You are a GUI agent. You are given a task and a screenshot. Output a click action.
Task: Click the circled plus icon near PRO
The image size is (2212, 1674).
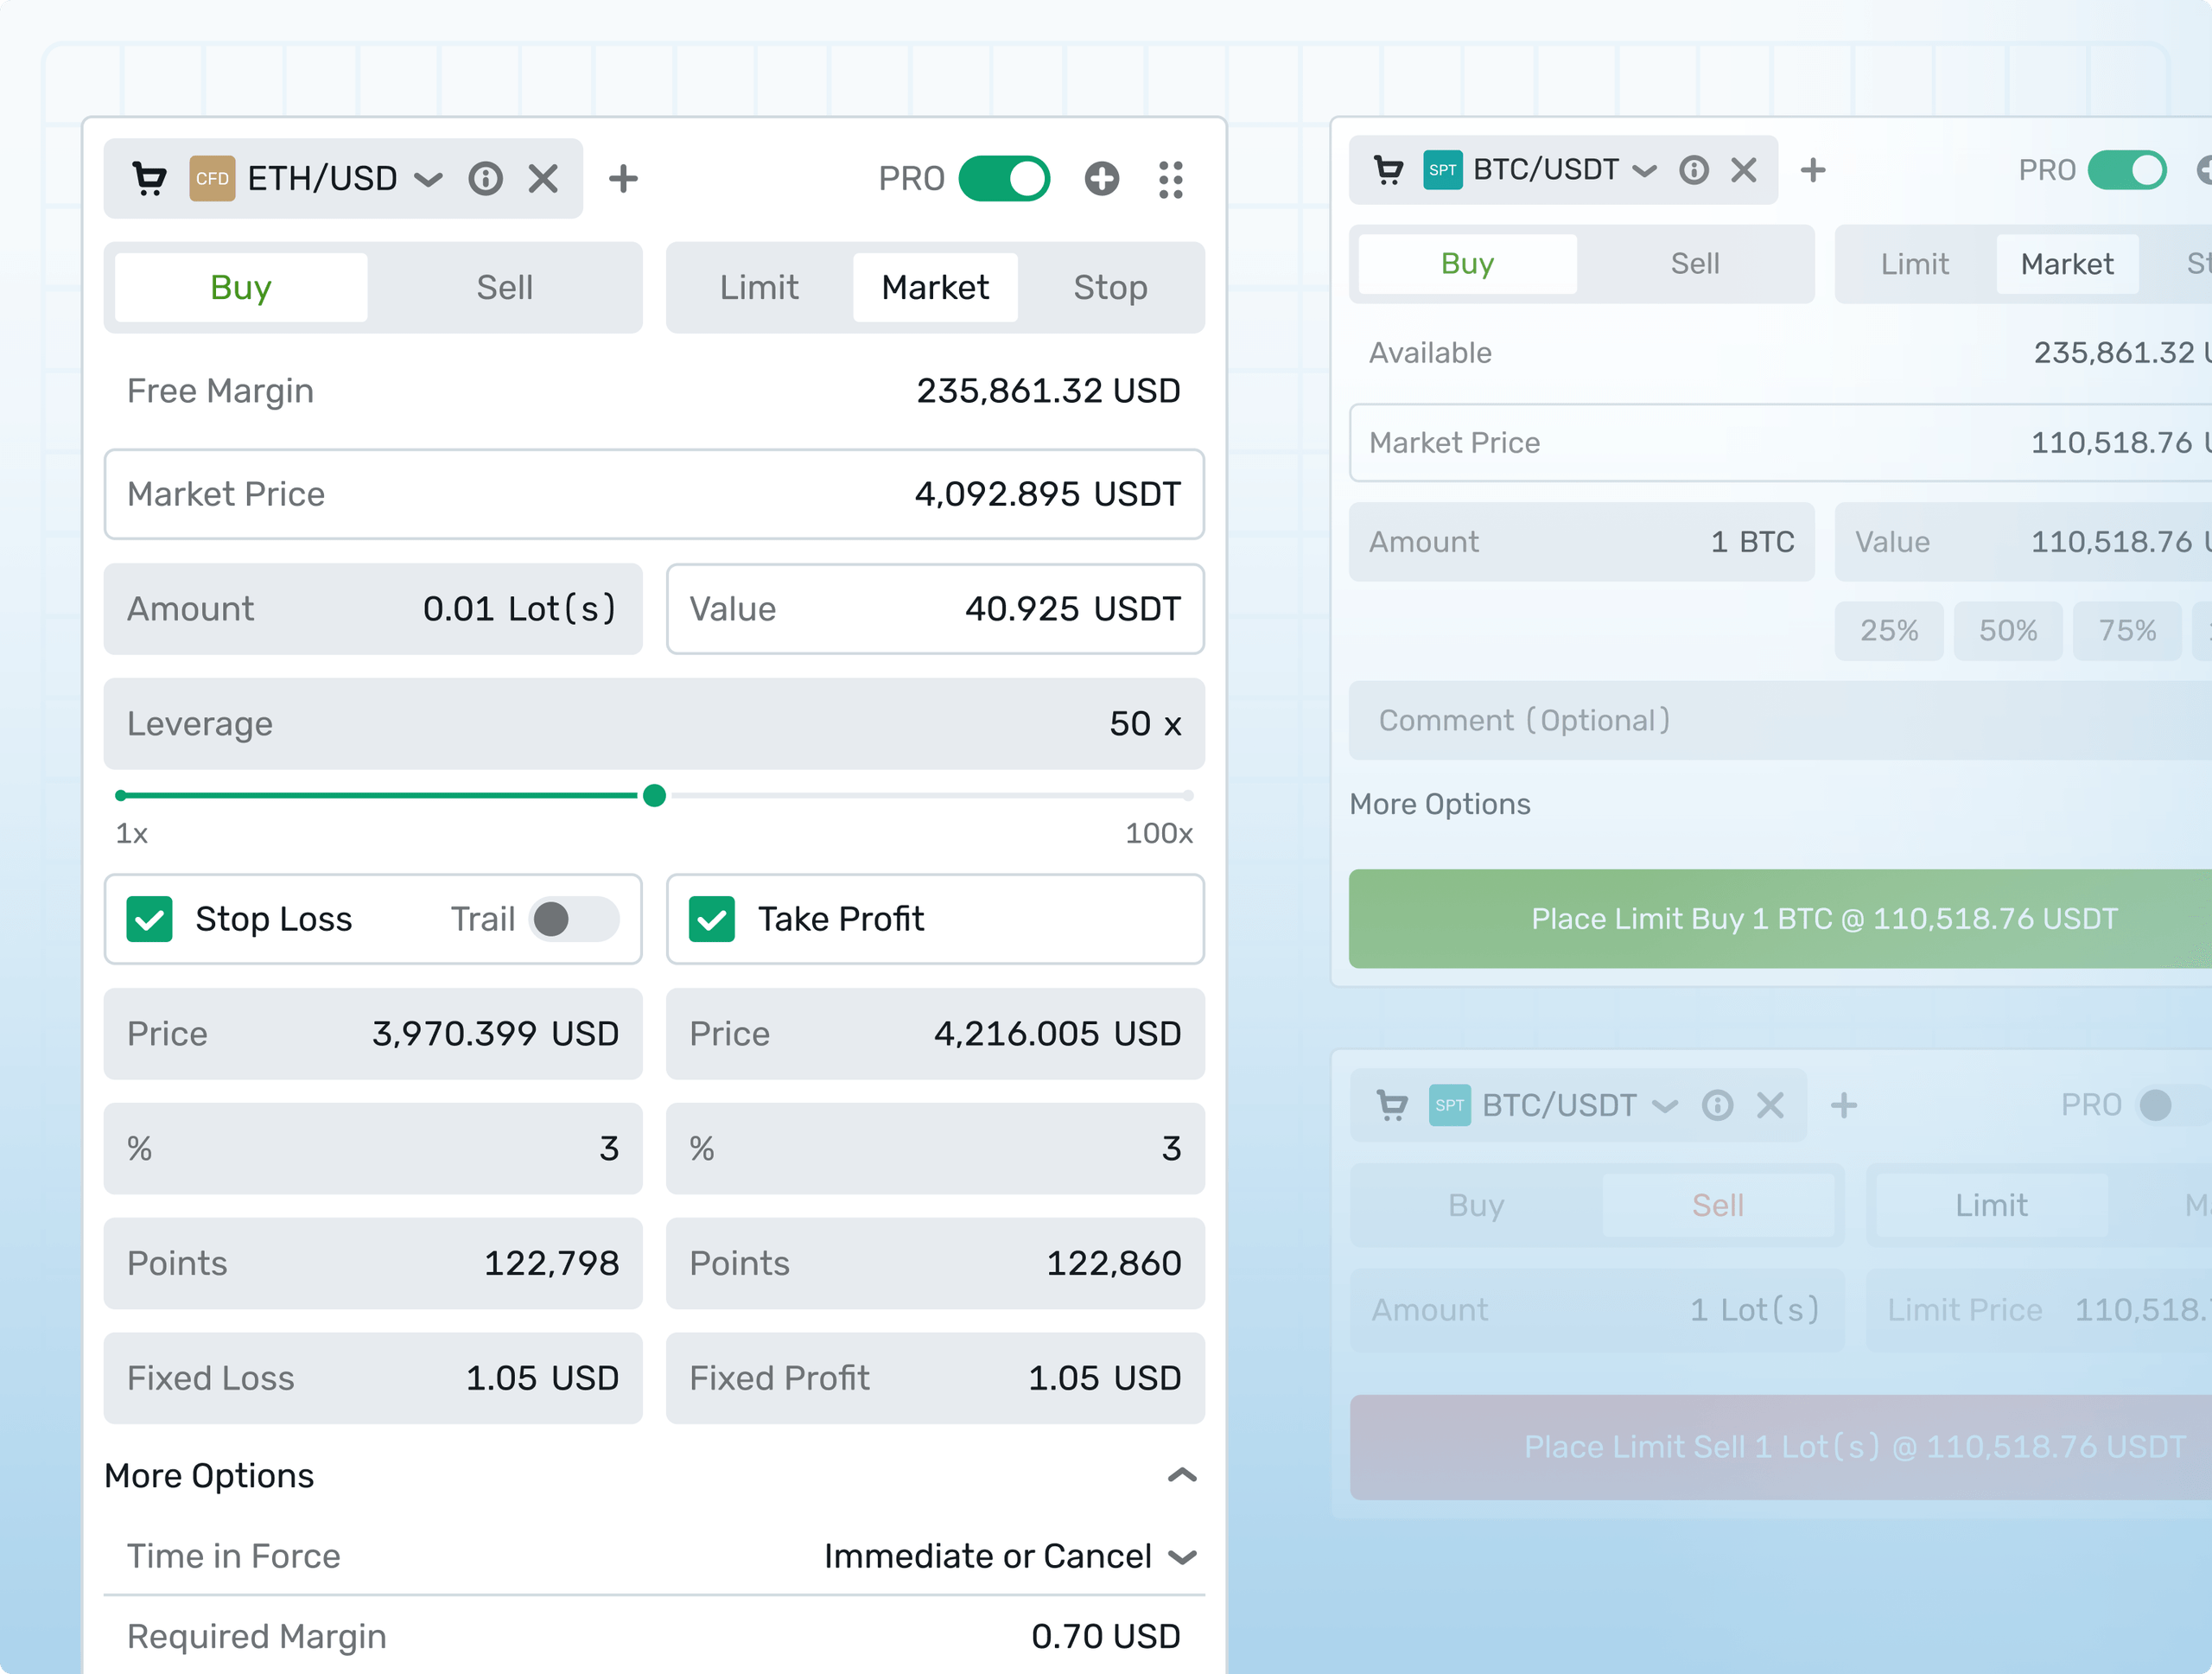click(1102, 179)
